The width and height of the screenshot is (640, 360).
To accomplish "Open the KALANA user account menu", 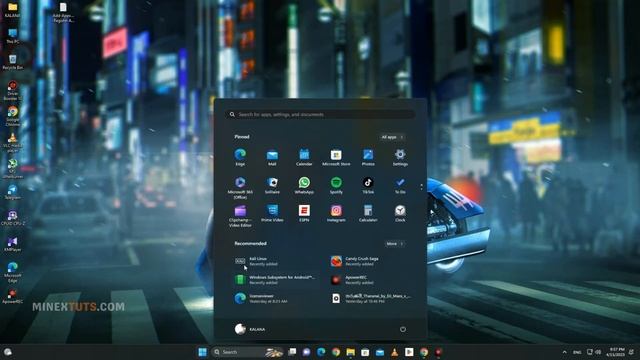I will (x=250, y=329).
